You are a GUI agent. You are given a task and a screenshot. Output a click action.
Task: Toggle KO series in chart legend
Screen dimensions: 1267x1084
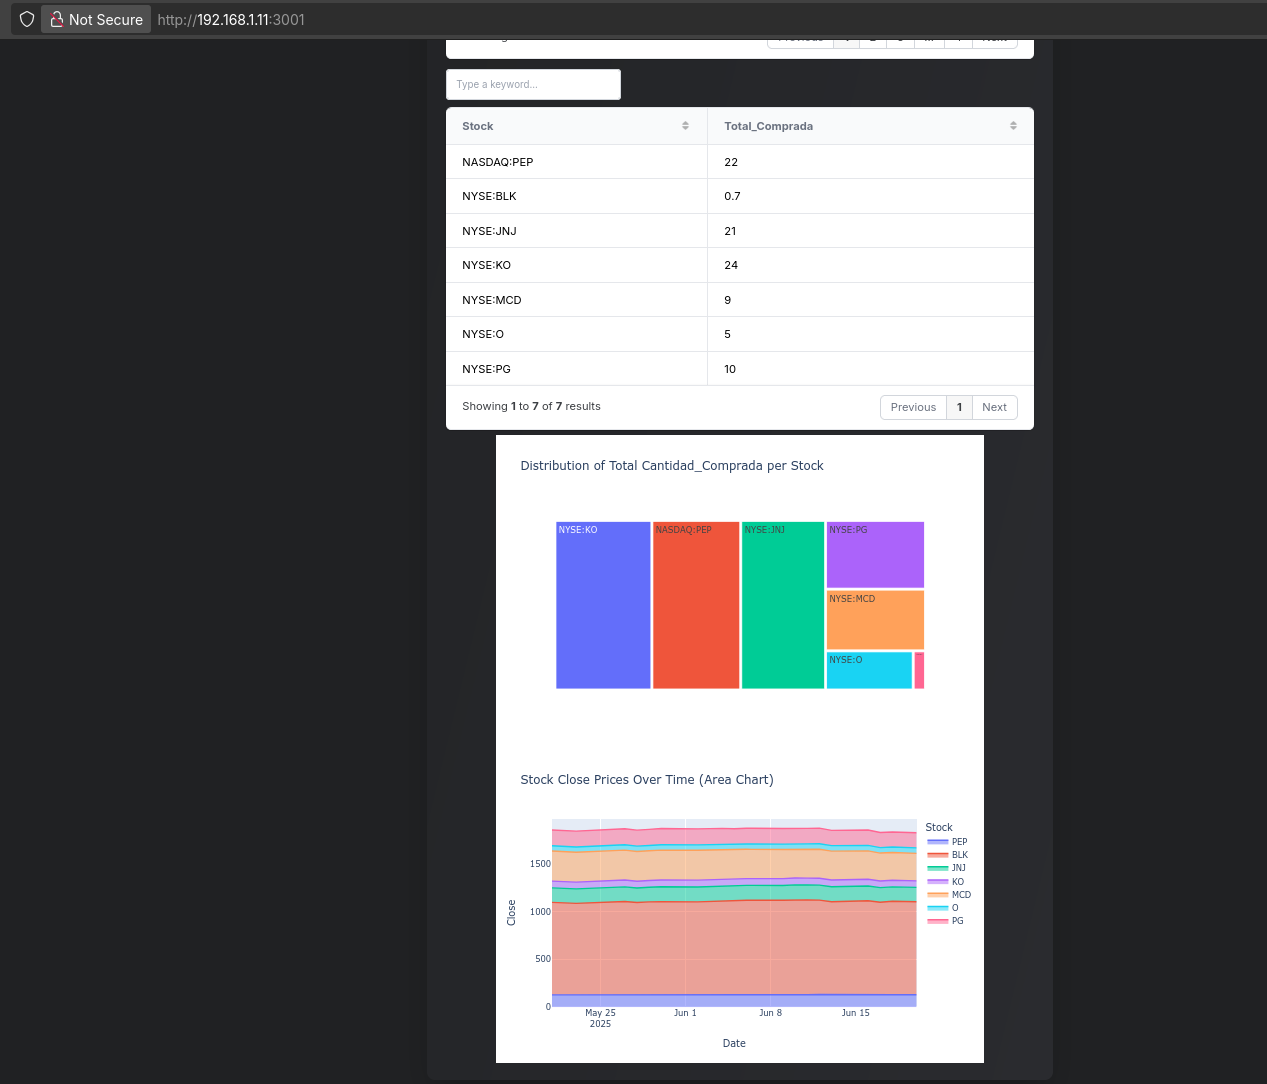pos(947,882)
